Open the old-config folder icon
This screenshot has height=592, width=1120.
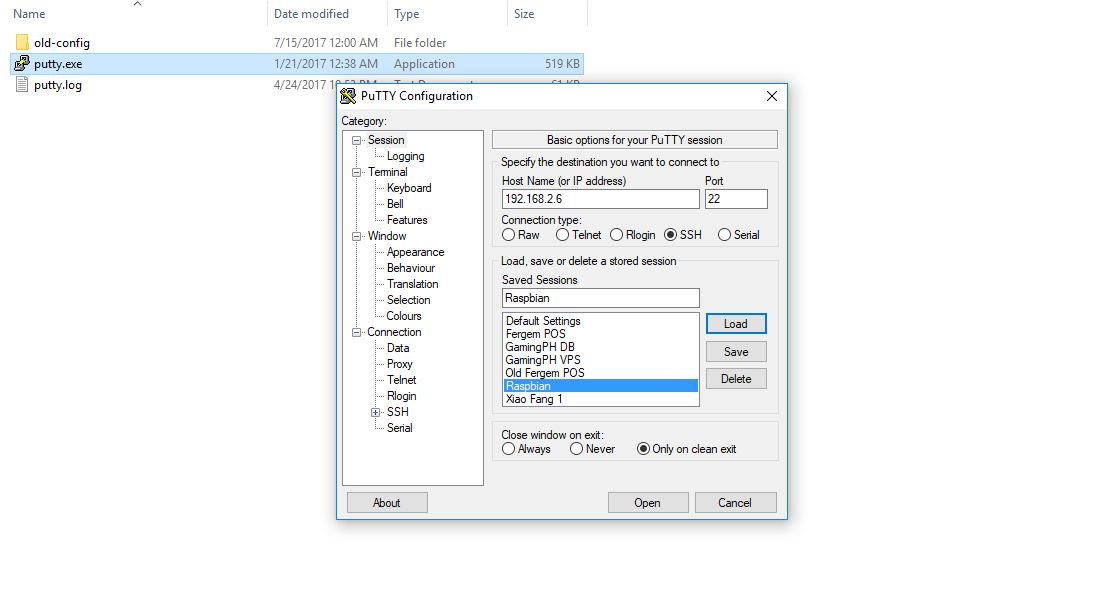(21, 42)
